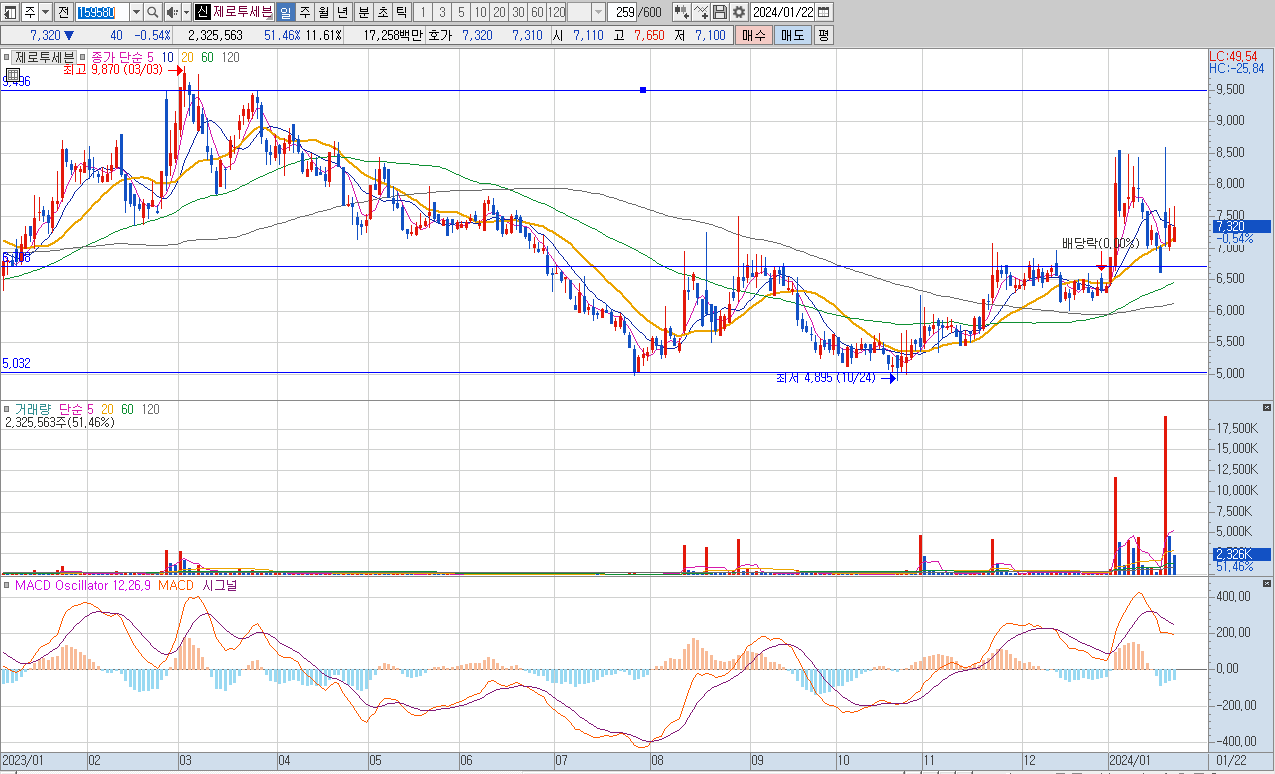
Task: Click the 5,032 horizontal line label
Action: (x=16, y=364)
